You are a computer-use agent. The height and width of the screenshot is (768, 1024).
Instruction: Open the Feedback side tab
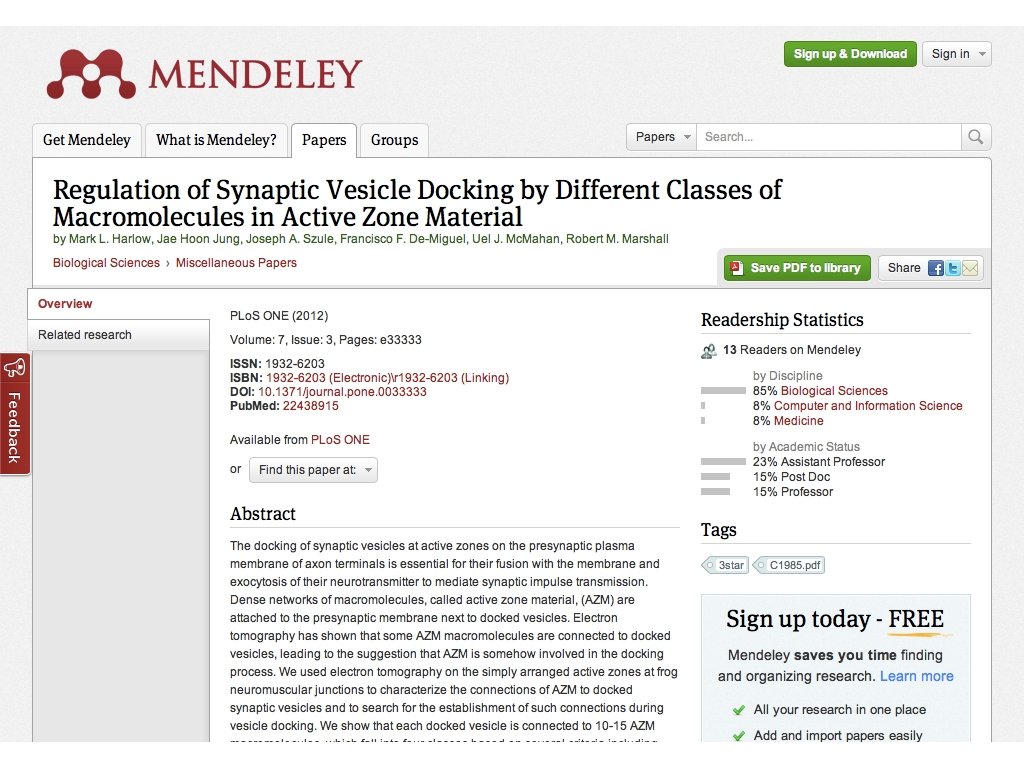14,413
